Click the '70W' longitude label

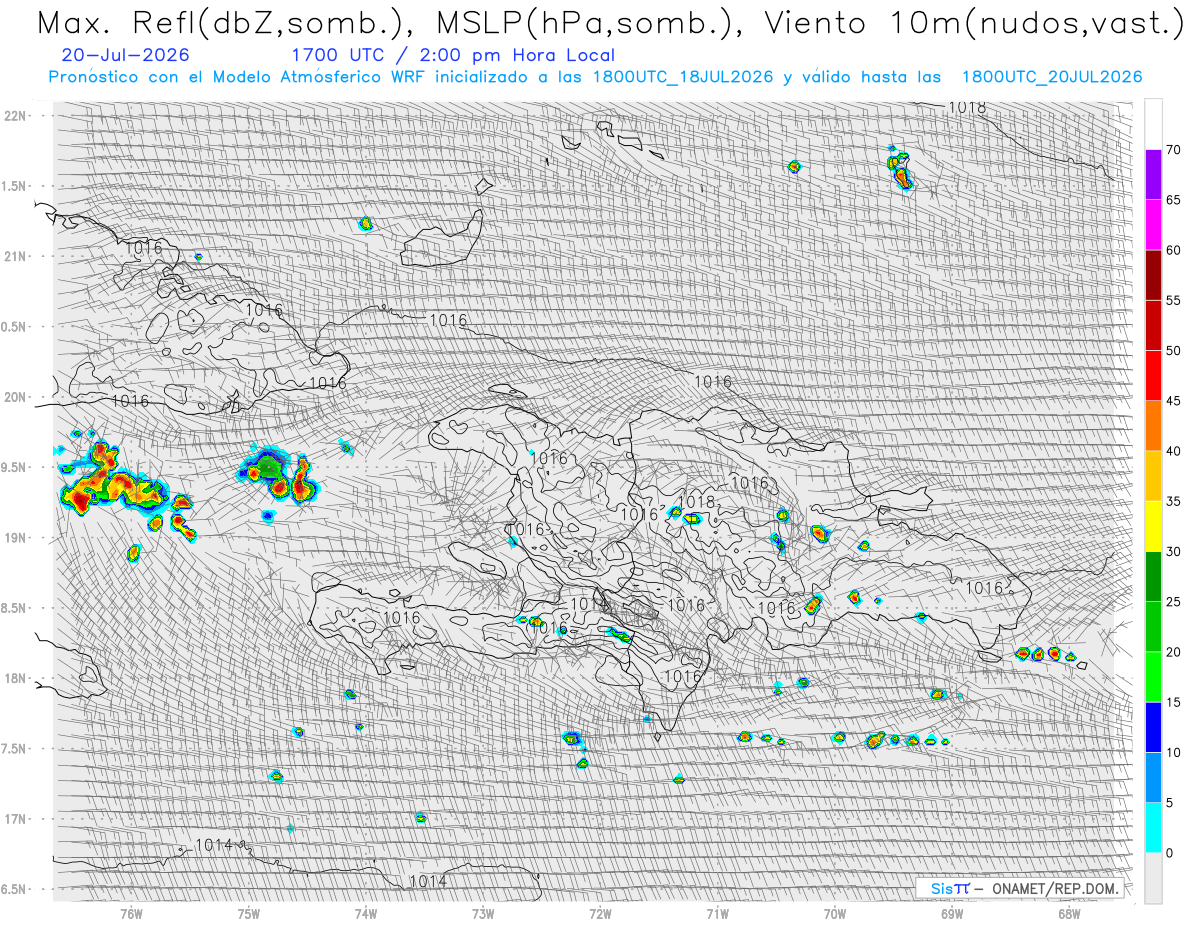point(835,913)
